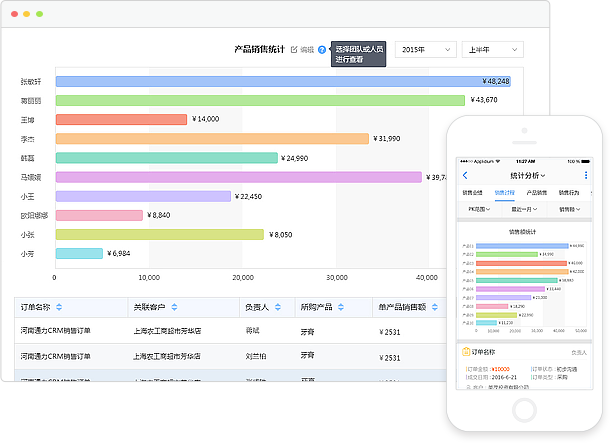
Task: Sort table by 订单名称 column arrows
Action: 59,307
